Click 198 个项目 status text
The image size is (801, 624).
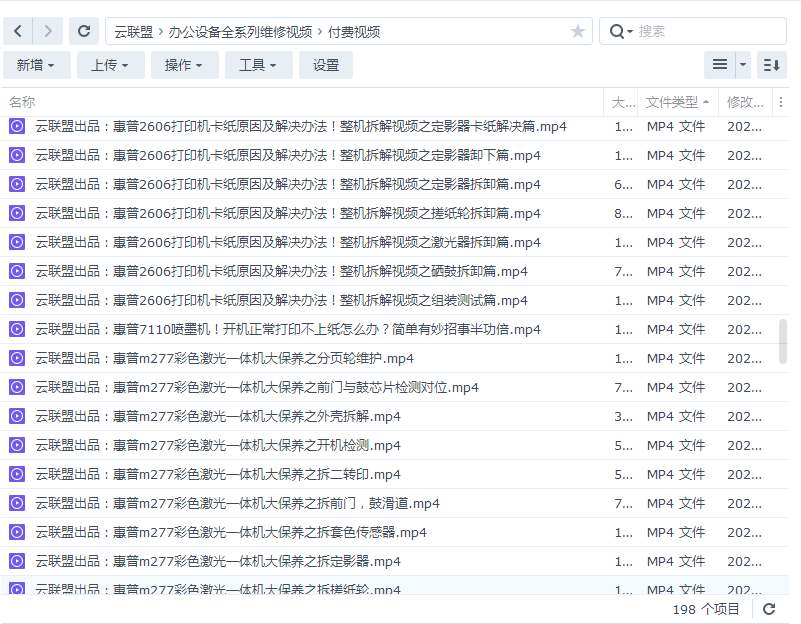[706, 609]
